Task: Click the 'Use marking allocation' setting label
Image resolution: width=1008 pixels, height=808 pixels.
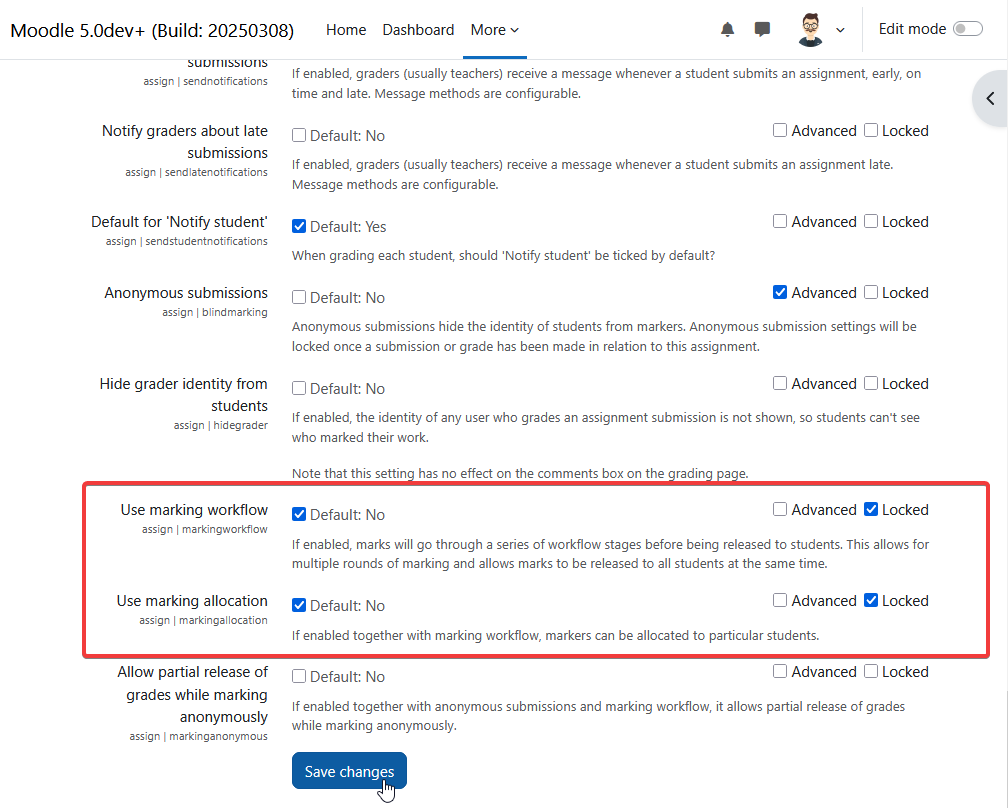Action: [192, 601]
